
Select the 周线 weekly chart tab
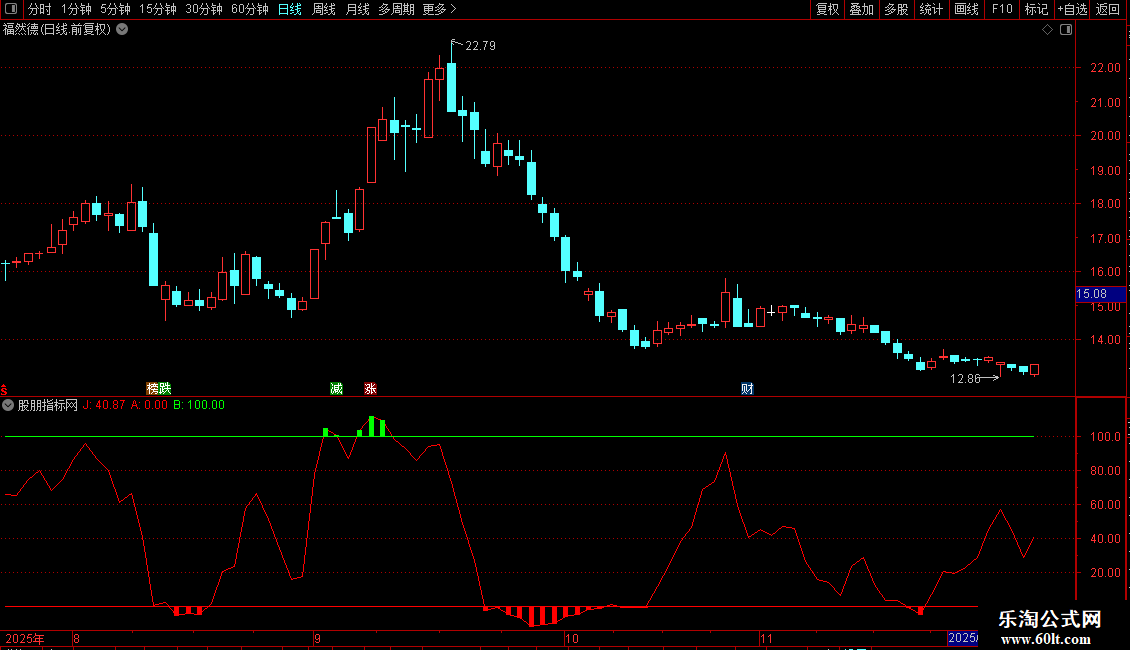click(324, 9)
